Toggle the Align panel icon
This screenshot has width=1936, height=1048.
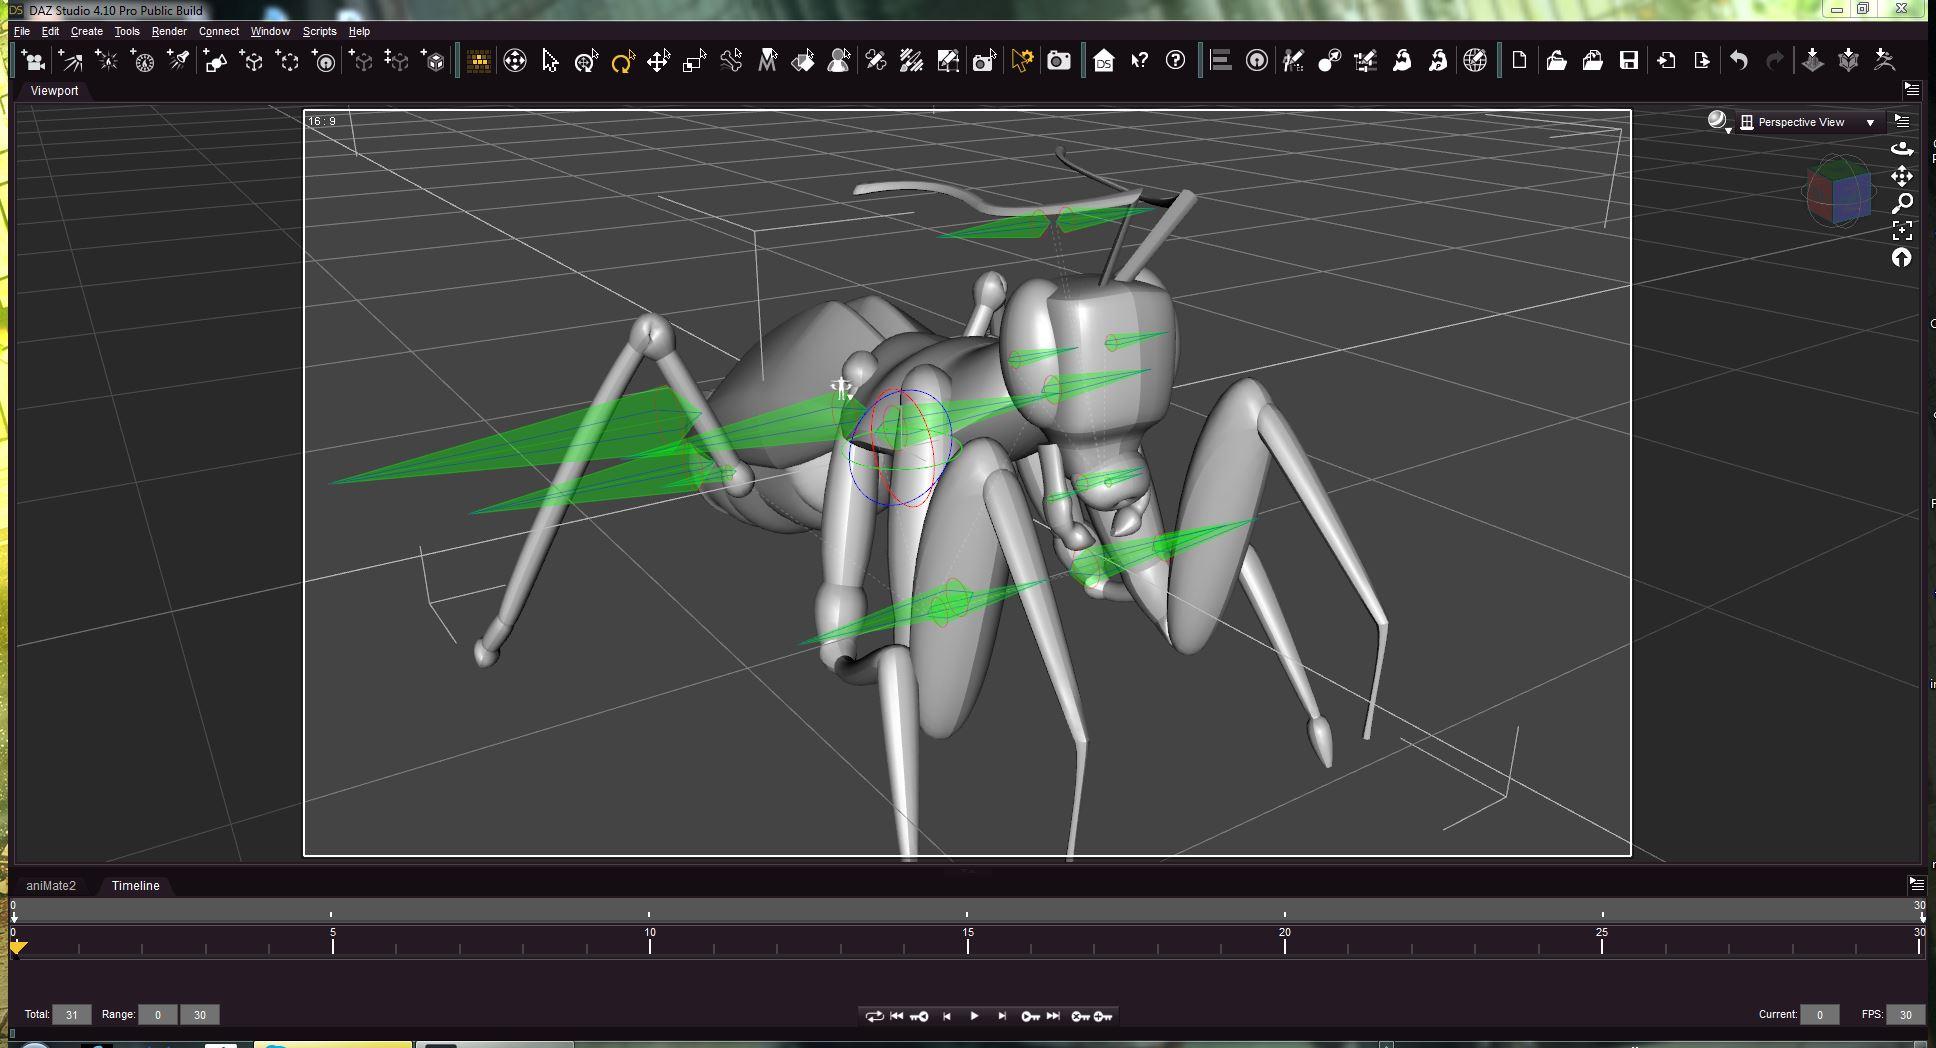click(1220, 61)
